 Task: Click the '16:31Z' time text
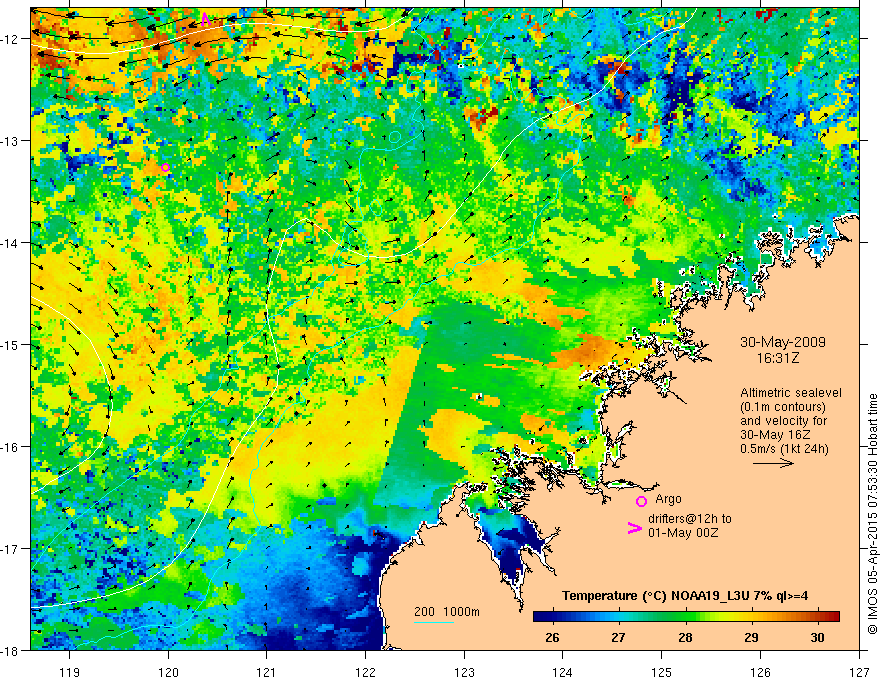(777, 358)
